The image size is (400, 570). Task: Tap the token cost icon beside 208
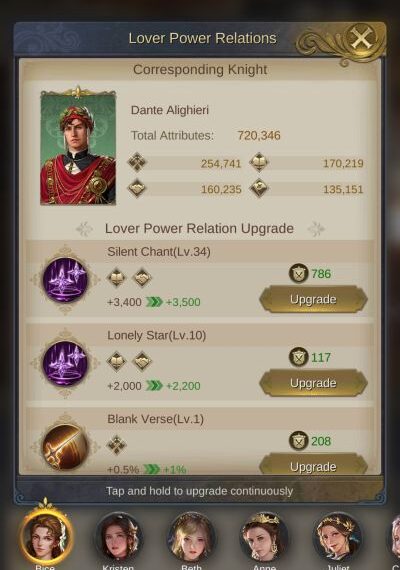299,441
